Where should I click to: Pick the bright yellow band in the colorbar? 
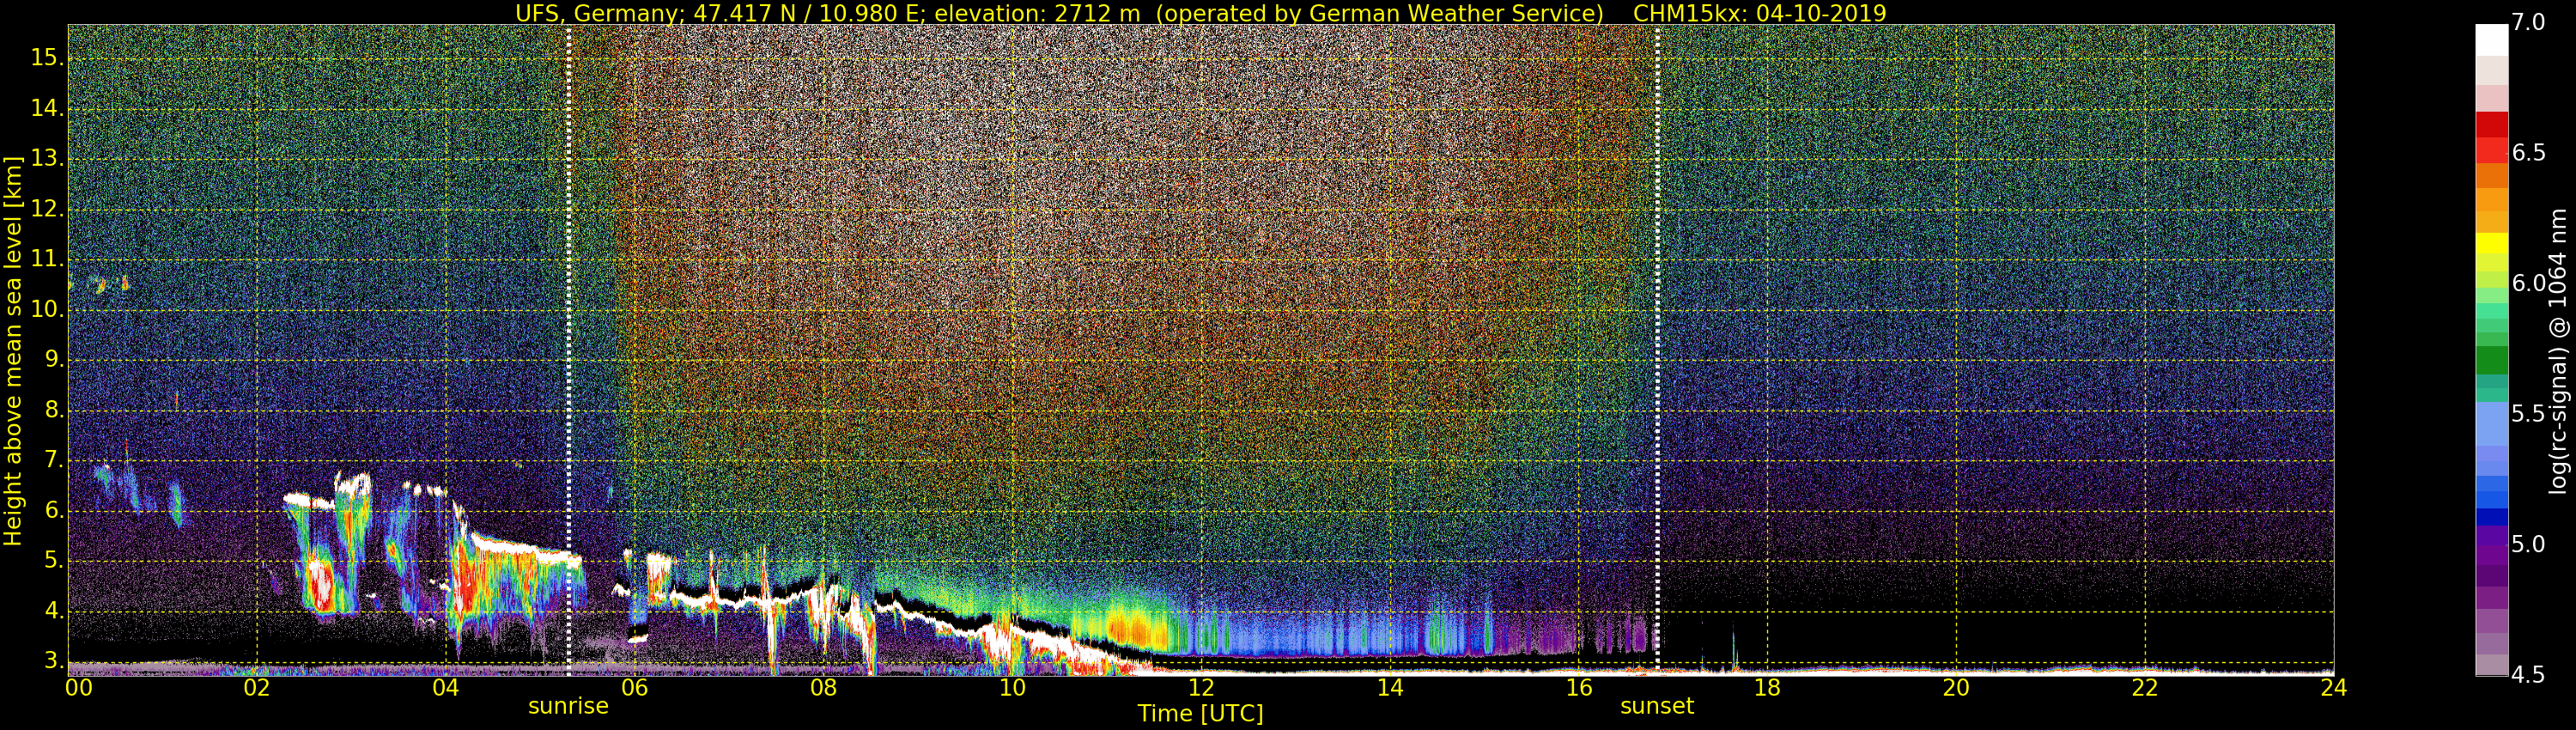2492,243
